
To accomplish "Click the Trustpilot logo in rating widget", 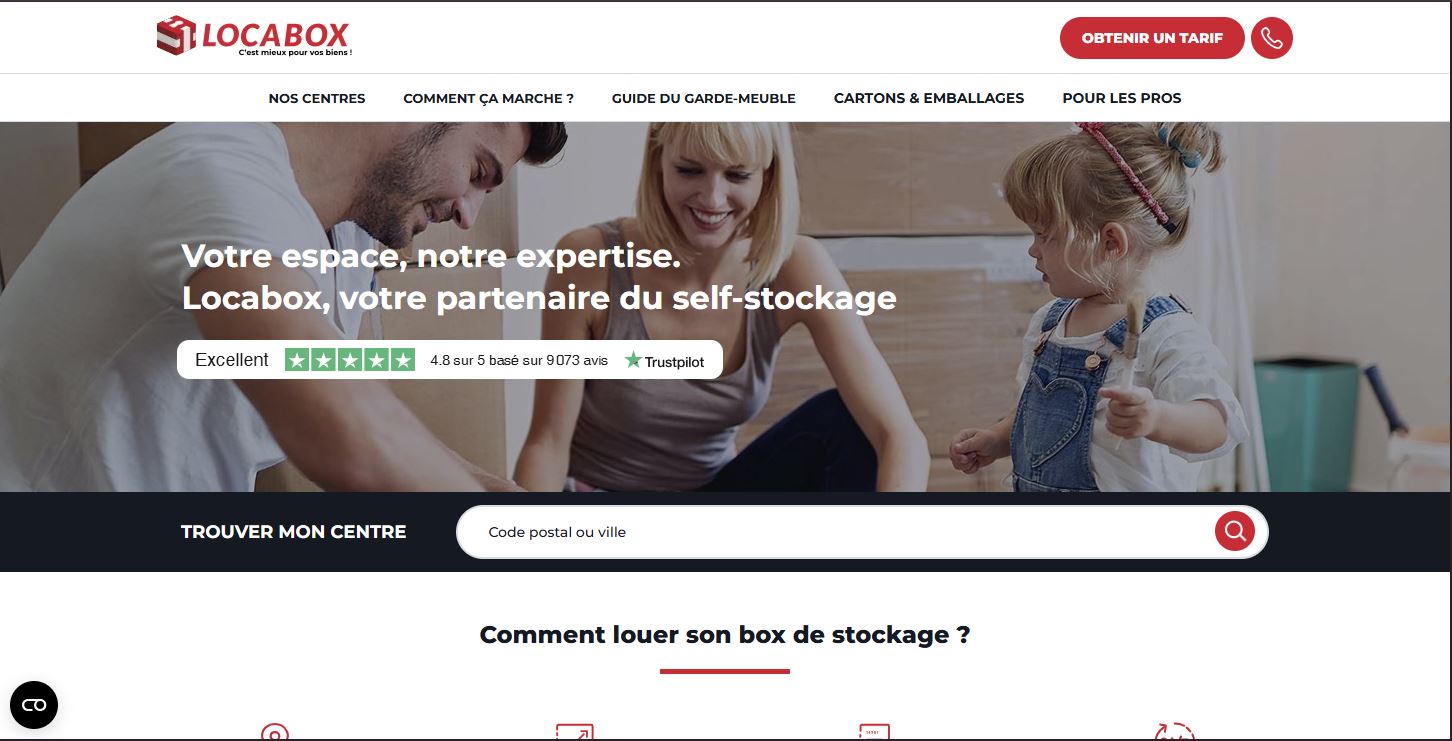I will pyautogui.click(x=665, y=361).
